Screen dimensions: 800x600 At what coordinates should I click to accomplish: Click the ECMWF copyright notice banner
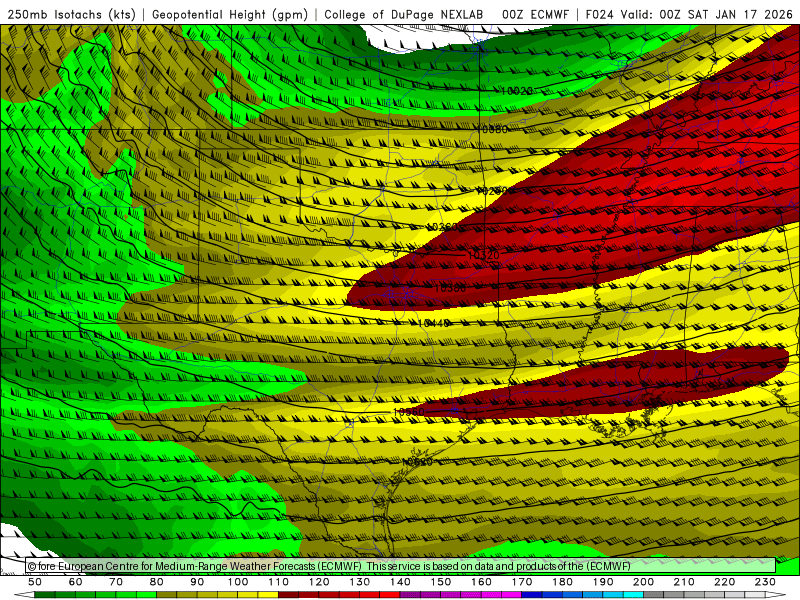(401, 566)
